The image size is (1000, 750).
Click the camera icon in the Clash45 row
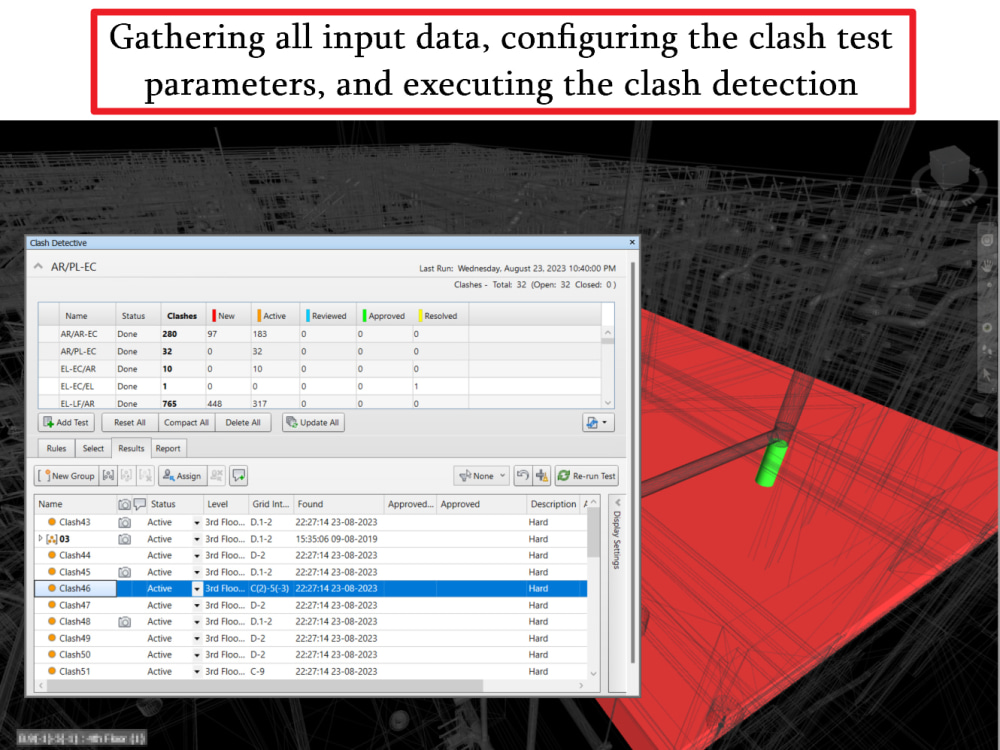(124, 572)
